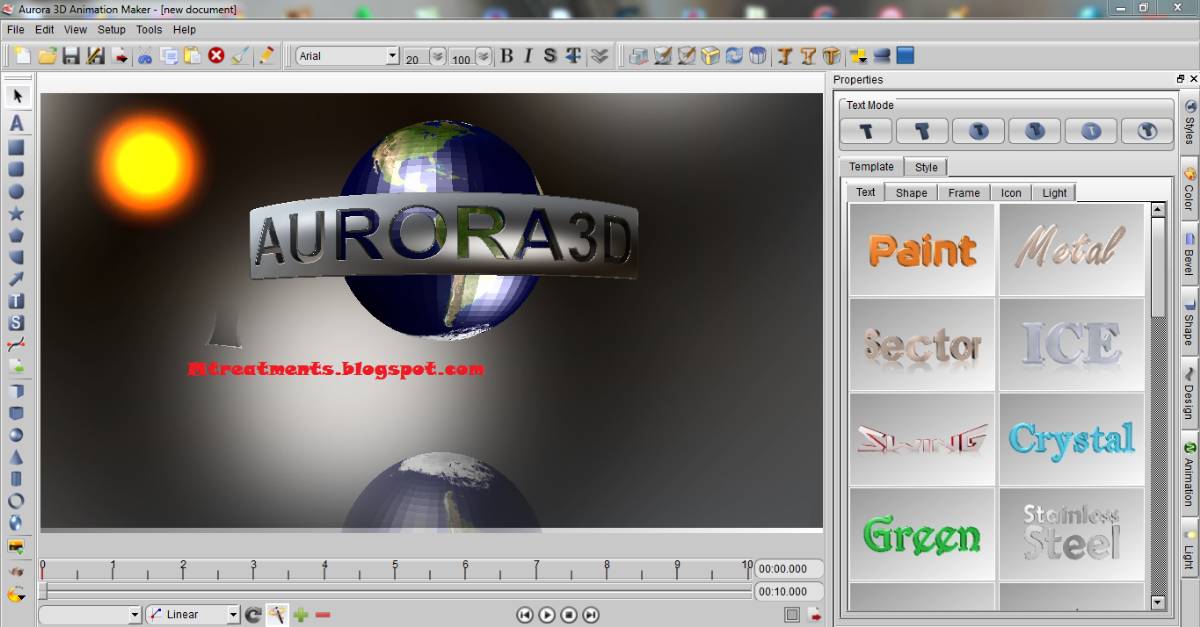Jump to the animation start
1200x627 pixels.
click(524, 615)
